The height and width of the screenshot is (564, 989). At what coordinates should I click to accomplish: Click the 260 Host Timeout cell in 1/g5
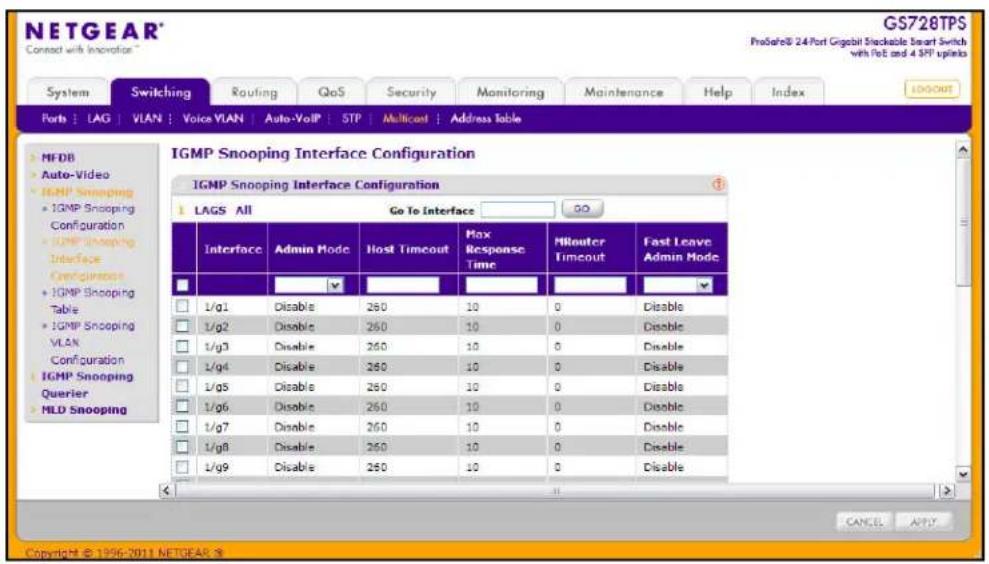coord(377,387)
